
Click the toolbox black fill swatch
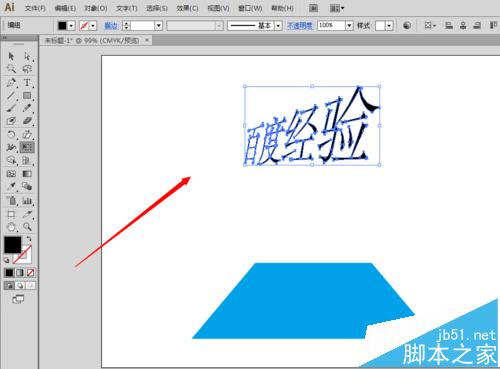pos(13,245)
